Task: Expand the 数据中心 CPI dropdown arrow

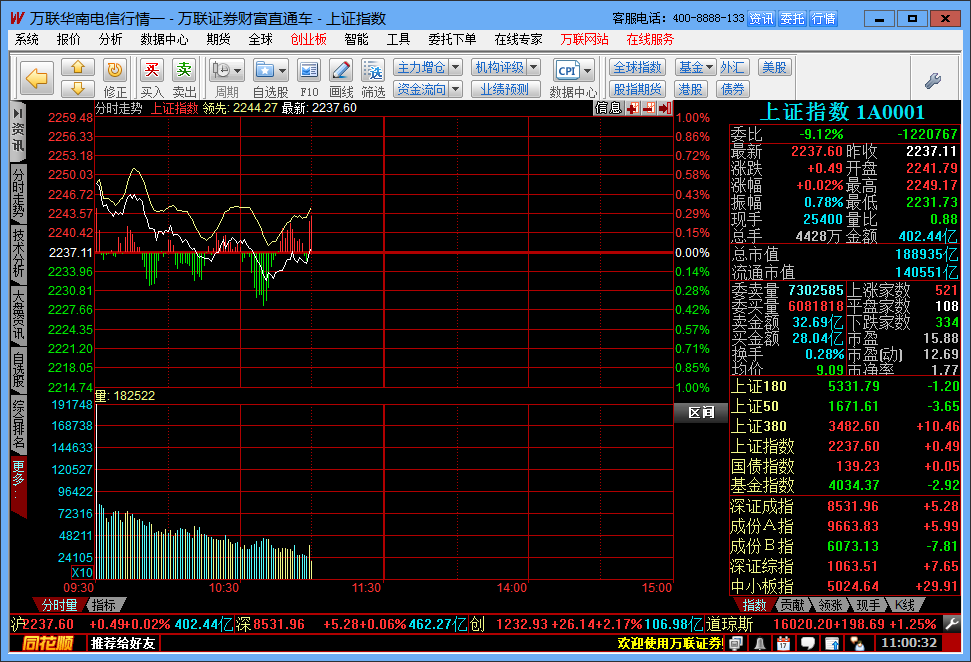Action: (x=588, y=70)
